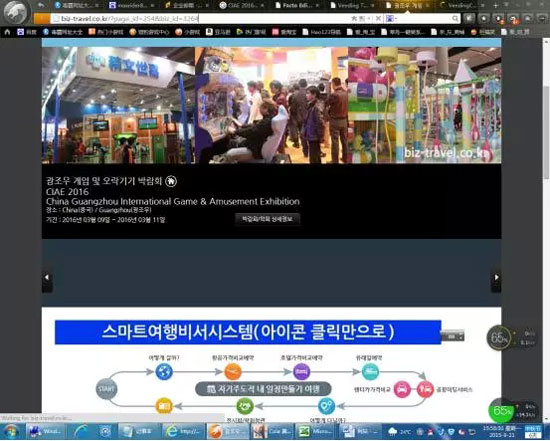Switch to the Facto browser tab
The width and height of the screenshot is (550, 441).
point(297,5)
